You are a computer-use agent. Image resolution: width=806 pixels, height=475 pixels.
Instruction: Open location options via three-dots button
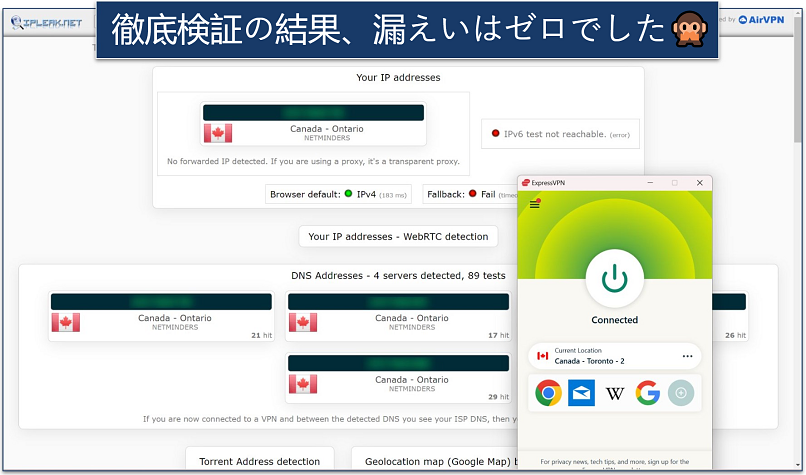coord(687,356)
